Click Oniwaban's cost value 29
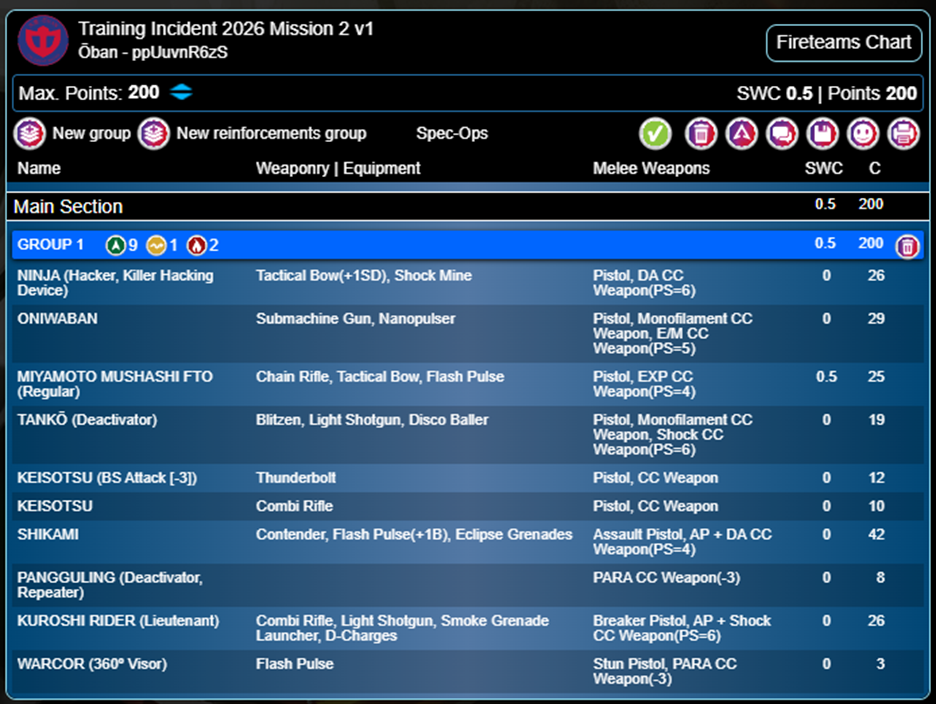This screenshot has height=704, width=936. [x=876, y=319]
